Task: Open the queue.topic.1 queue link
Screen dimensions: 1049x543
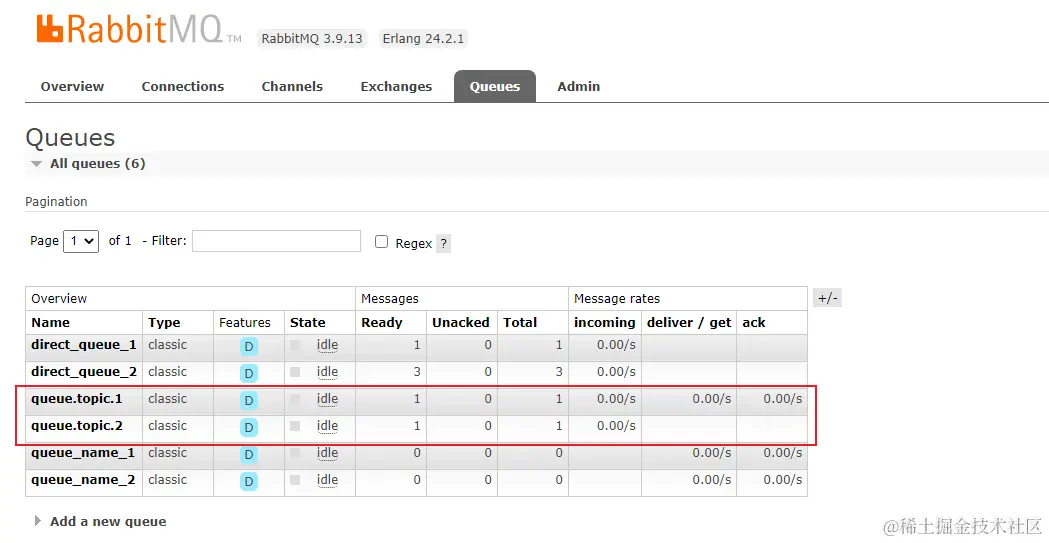Action: point(77,399)
